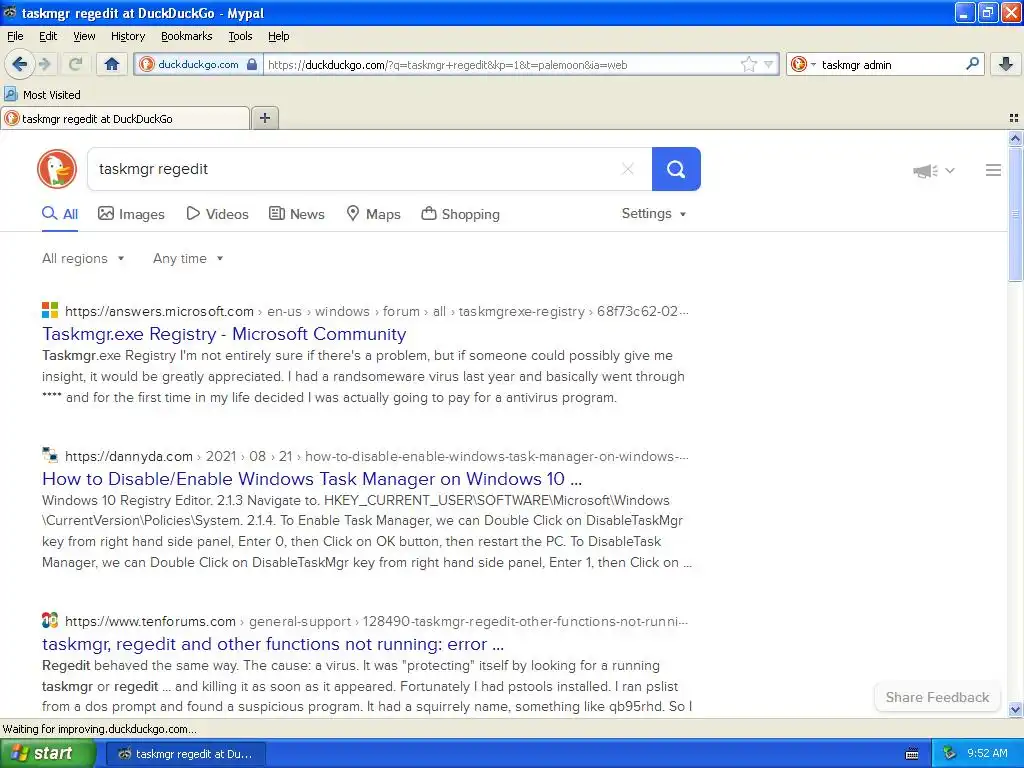The width and height of the screenshot is (1024, 768).
Task: Click the blue DuckDuckGo search button
Action: point(676,169)
